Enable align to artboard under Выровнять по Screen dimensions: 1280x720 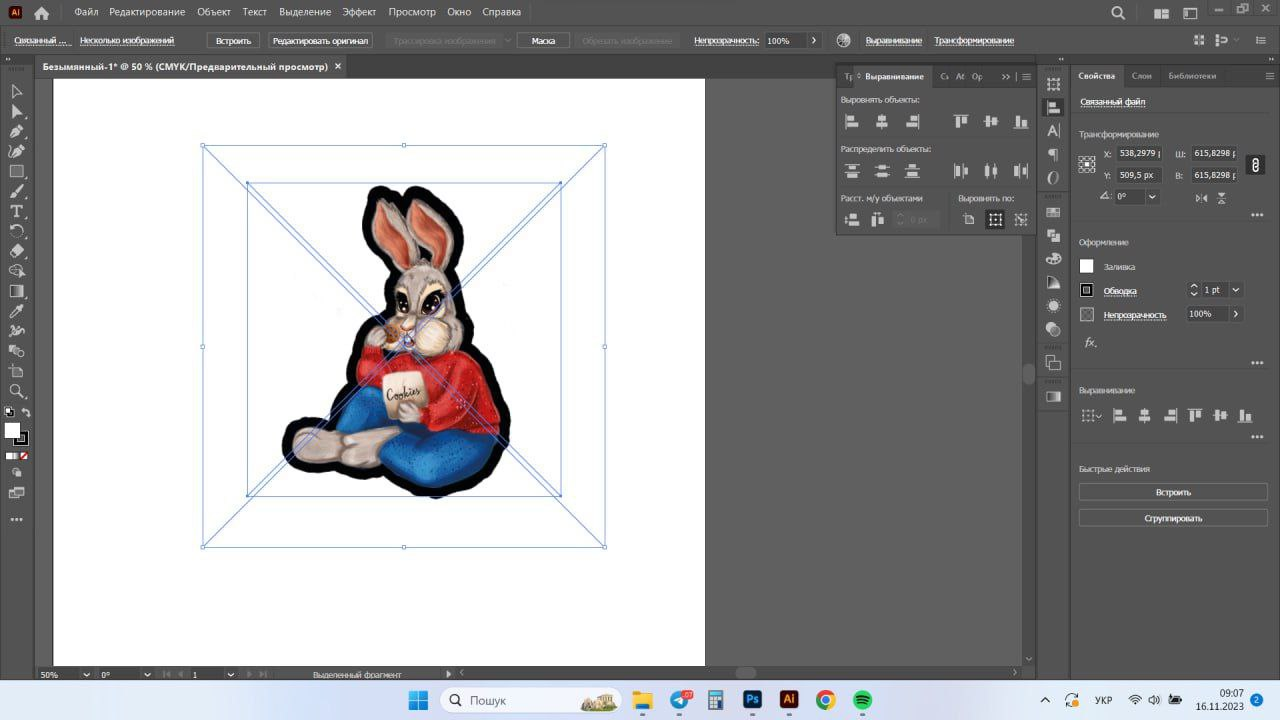968,220
